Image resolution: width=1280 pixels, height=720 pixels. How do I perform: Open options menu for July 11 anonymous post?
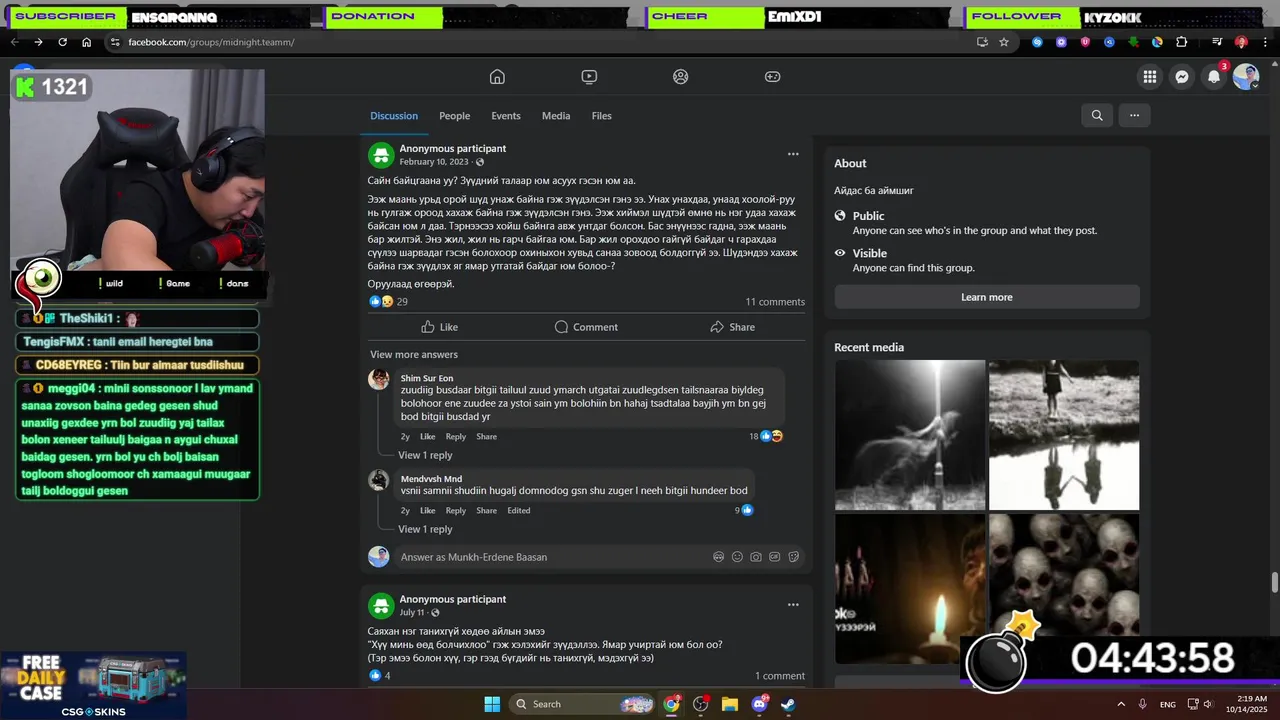(x=793, y=605)
